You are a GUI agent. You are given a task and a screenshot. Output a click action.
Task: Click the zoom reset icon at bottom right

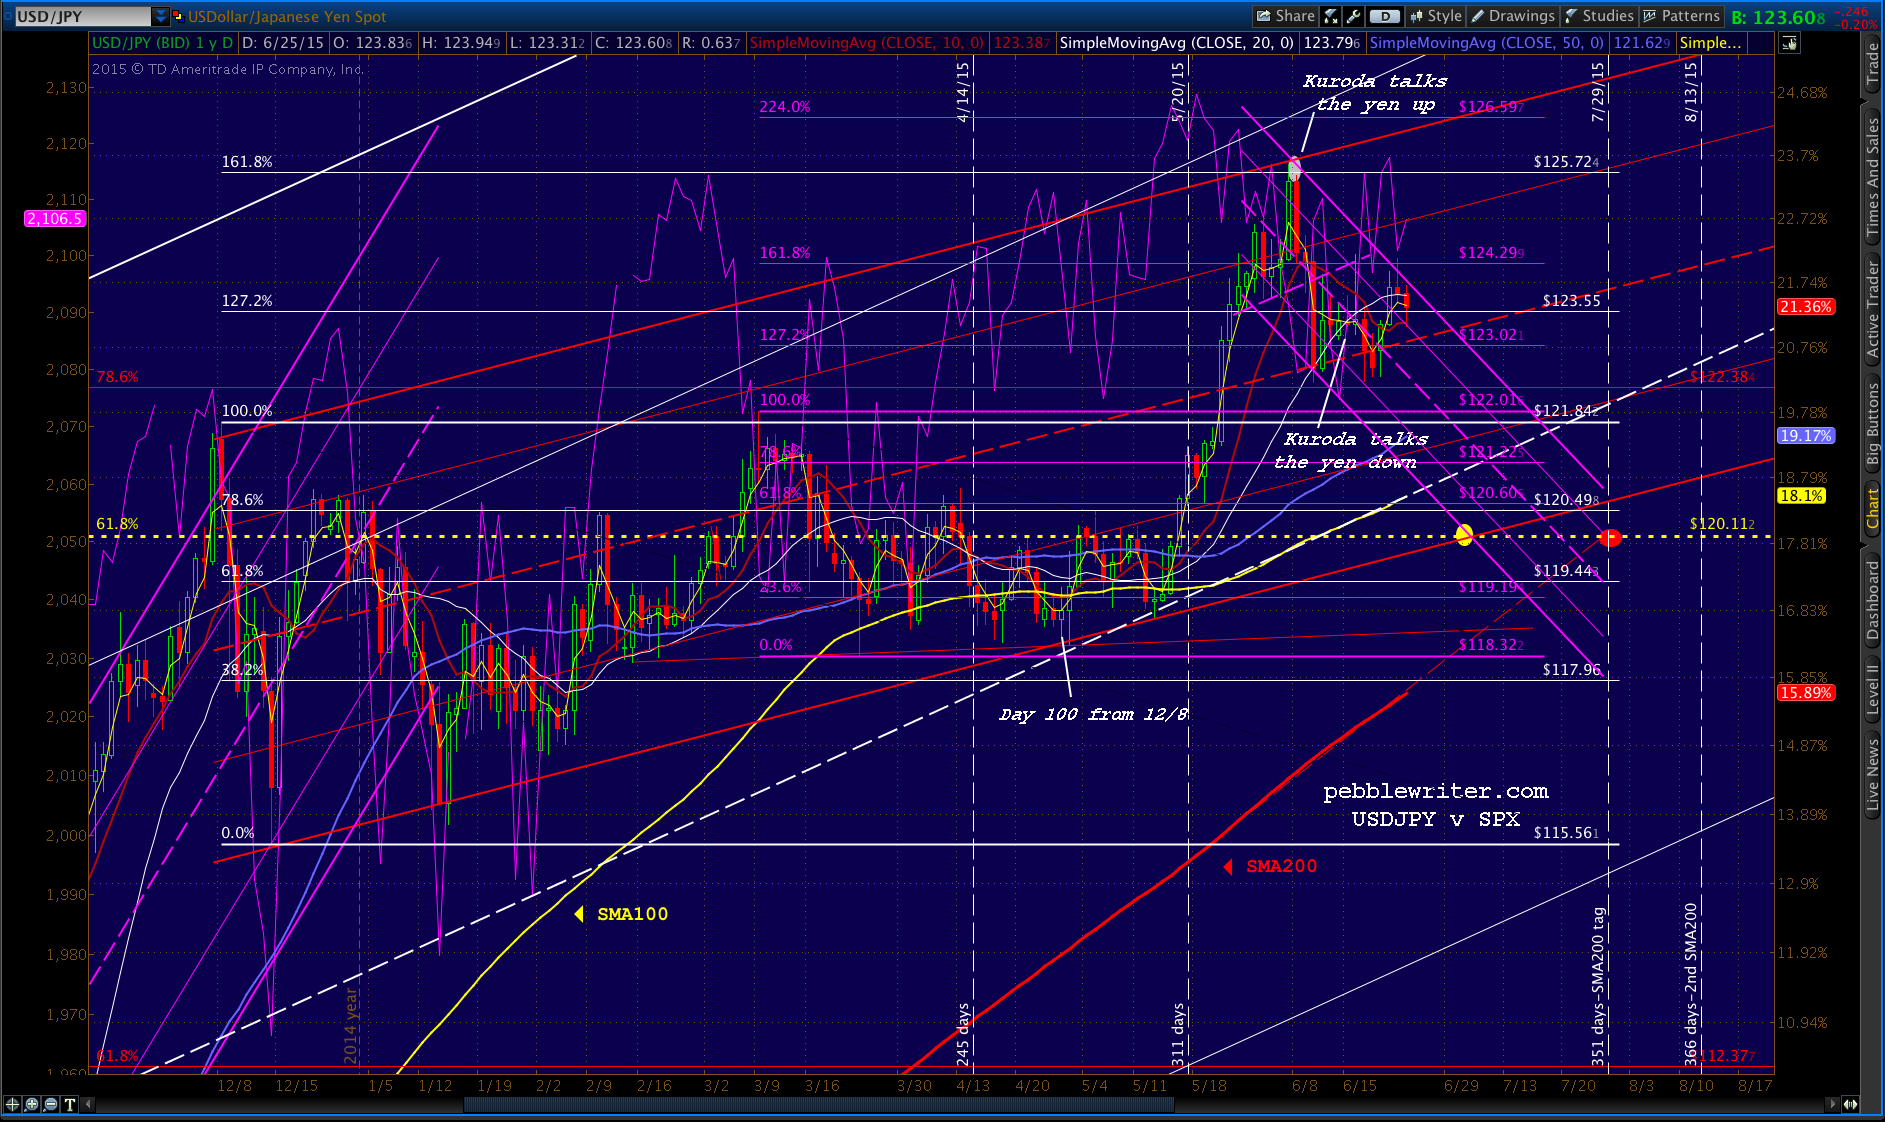(1851, 1104)
